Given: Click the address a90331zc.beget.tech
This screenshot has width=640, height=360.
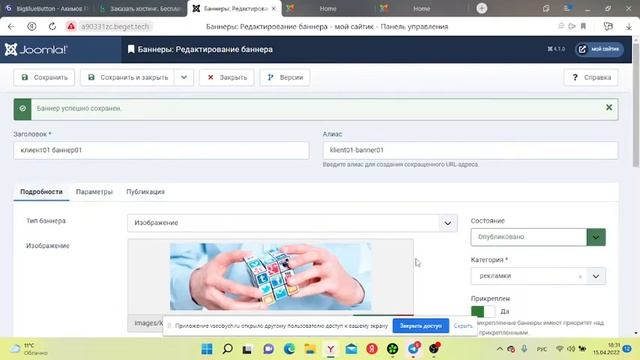Looking at the screenshot, I should tap(115, 27).
